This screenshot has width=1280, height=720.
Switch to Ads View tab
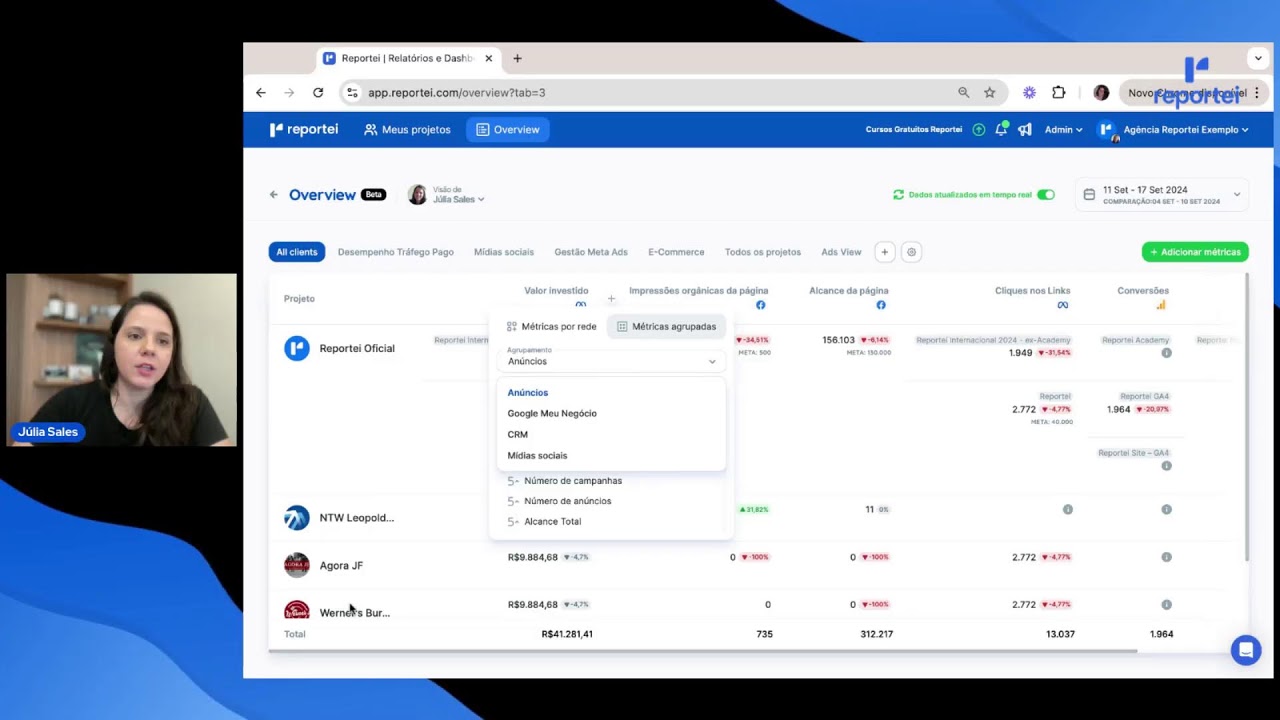coord(841,252)
